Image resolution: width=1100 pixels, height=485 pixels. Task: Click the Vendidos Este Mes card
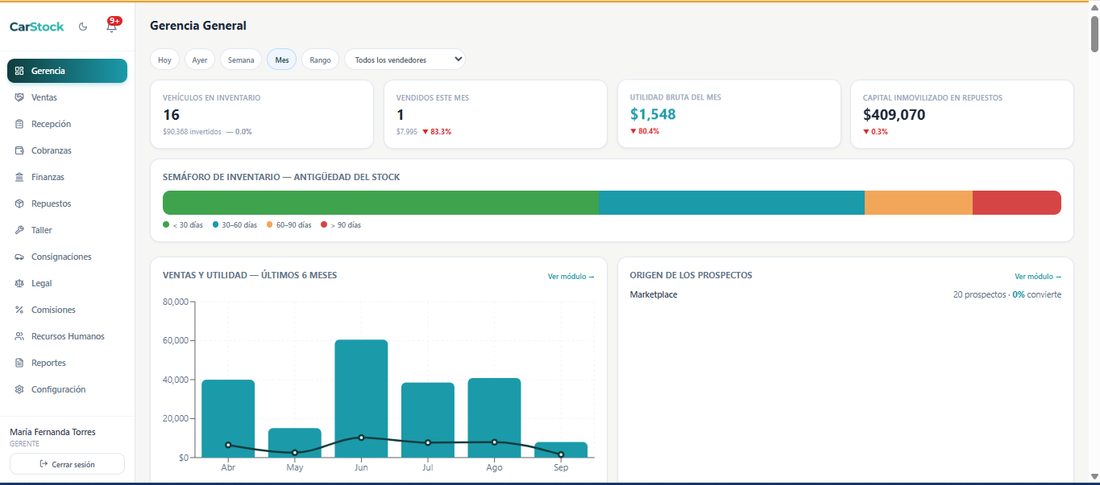point(495,114)
